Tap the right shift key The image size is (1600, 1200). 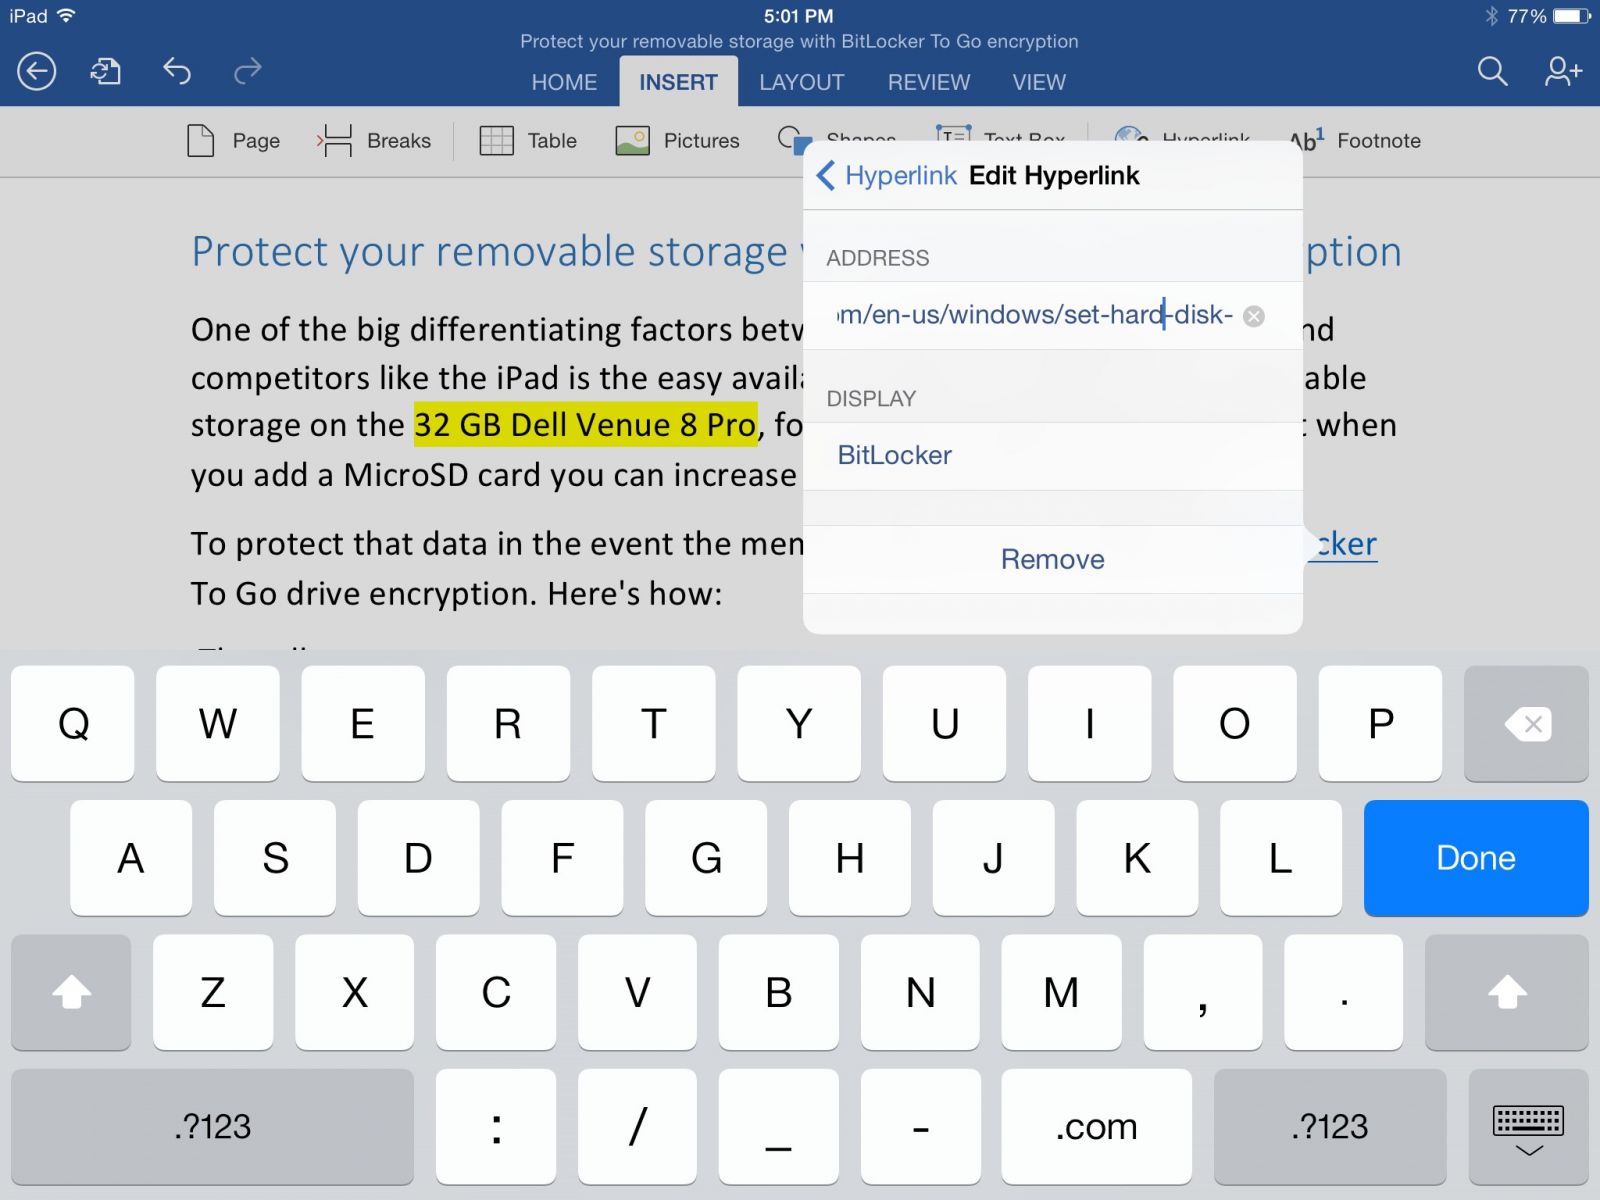1506,992
